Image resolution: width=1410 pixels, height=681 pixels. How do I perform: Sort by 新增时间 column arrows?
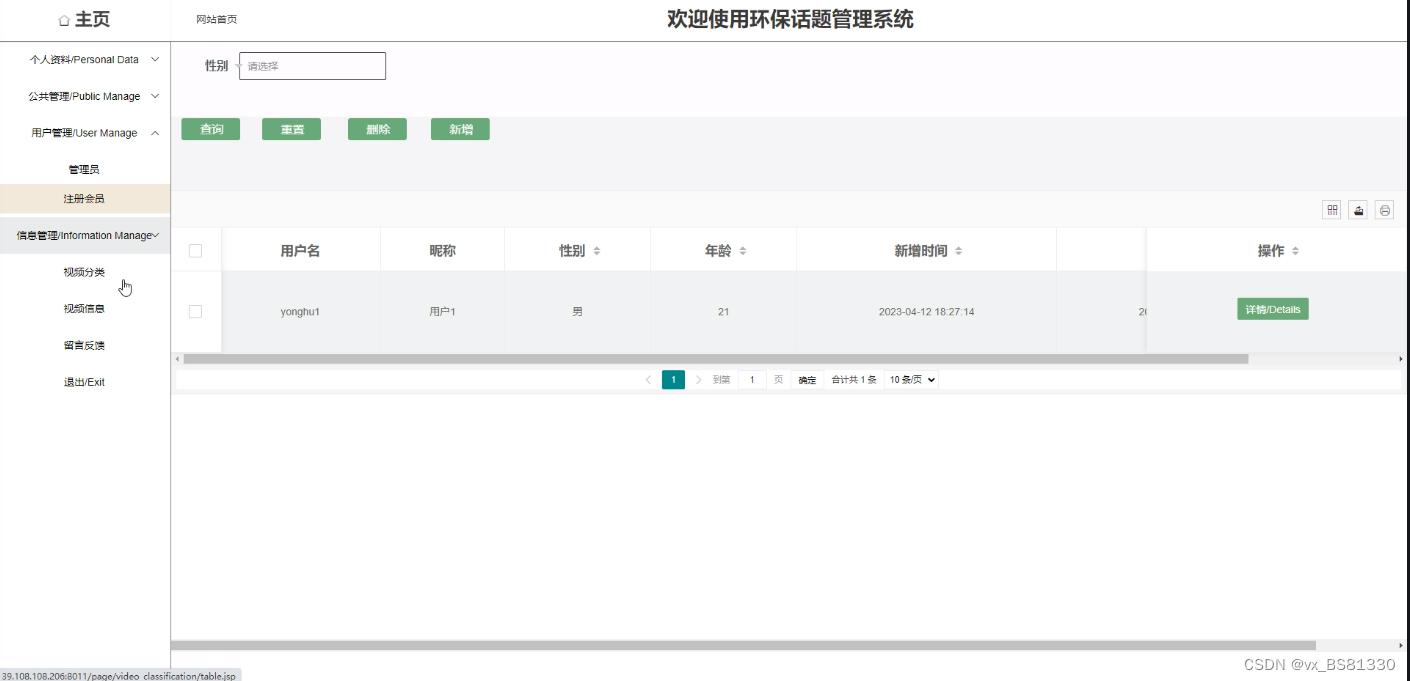coord(958,251)
